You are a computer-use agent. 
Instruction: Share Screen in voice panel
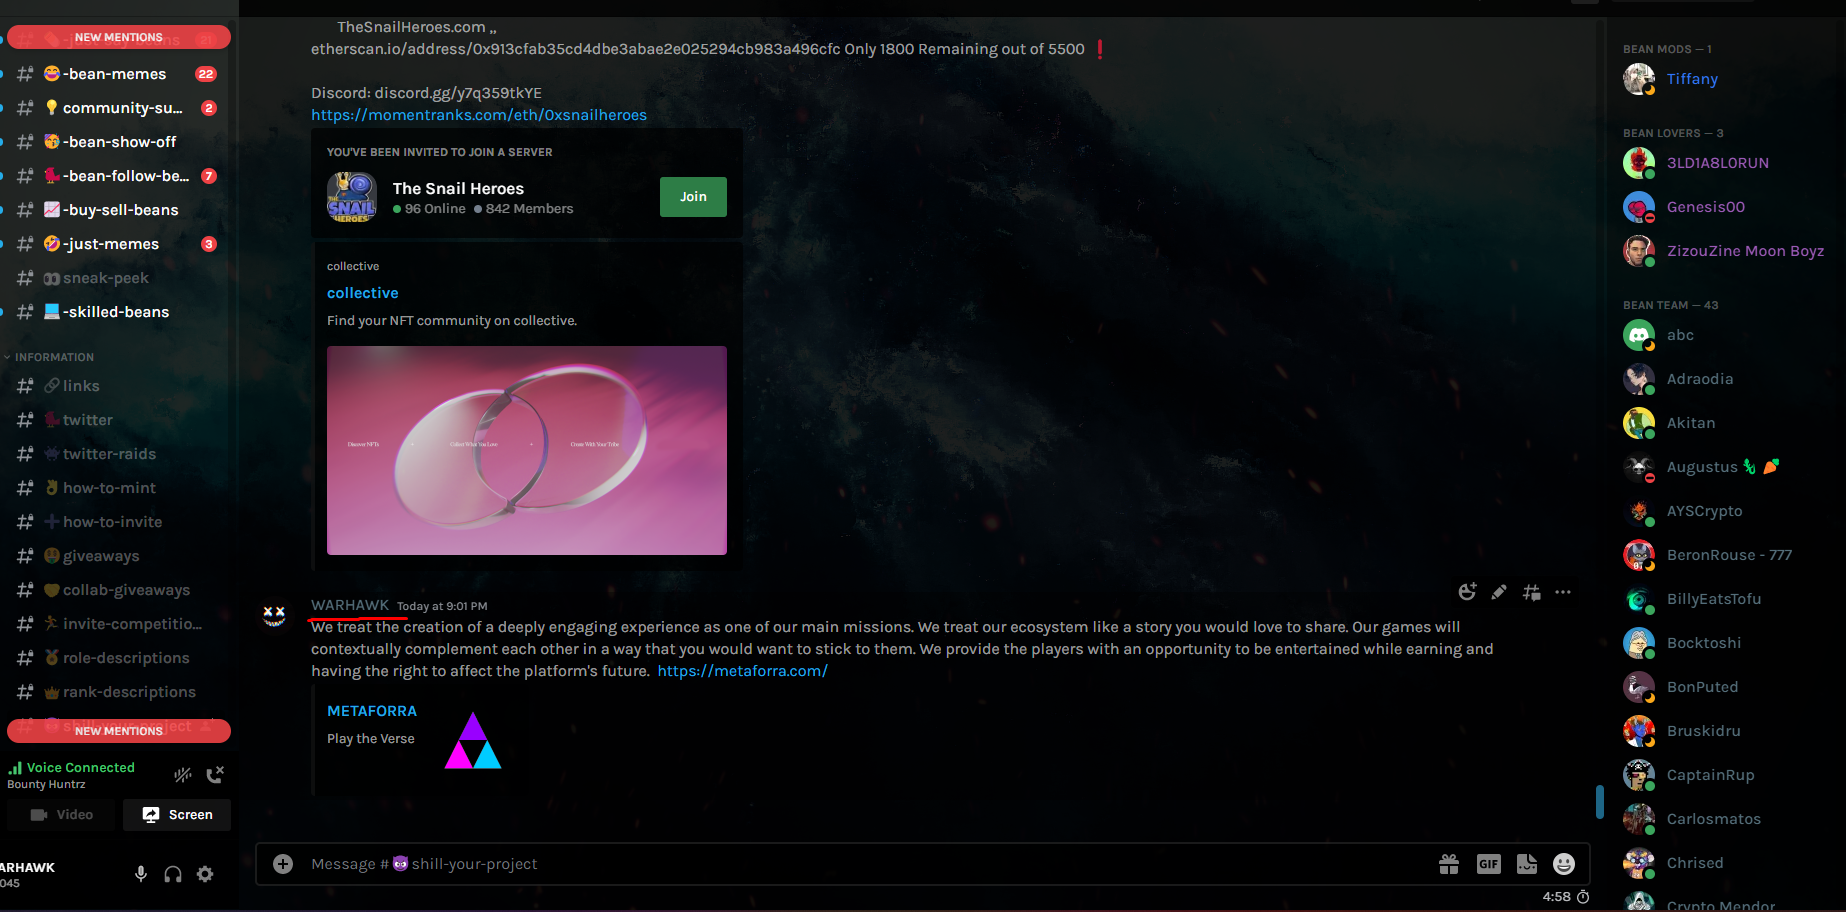pyautogui.click(x=177, y=815)
